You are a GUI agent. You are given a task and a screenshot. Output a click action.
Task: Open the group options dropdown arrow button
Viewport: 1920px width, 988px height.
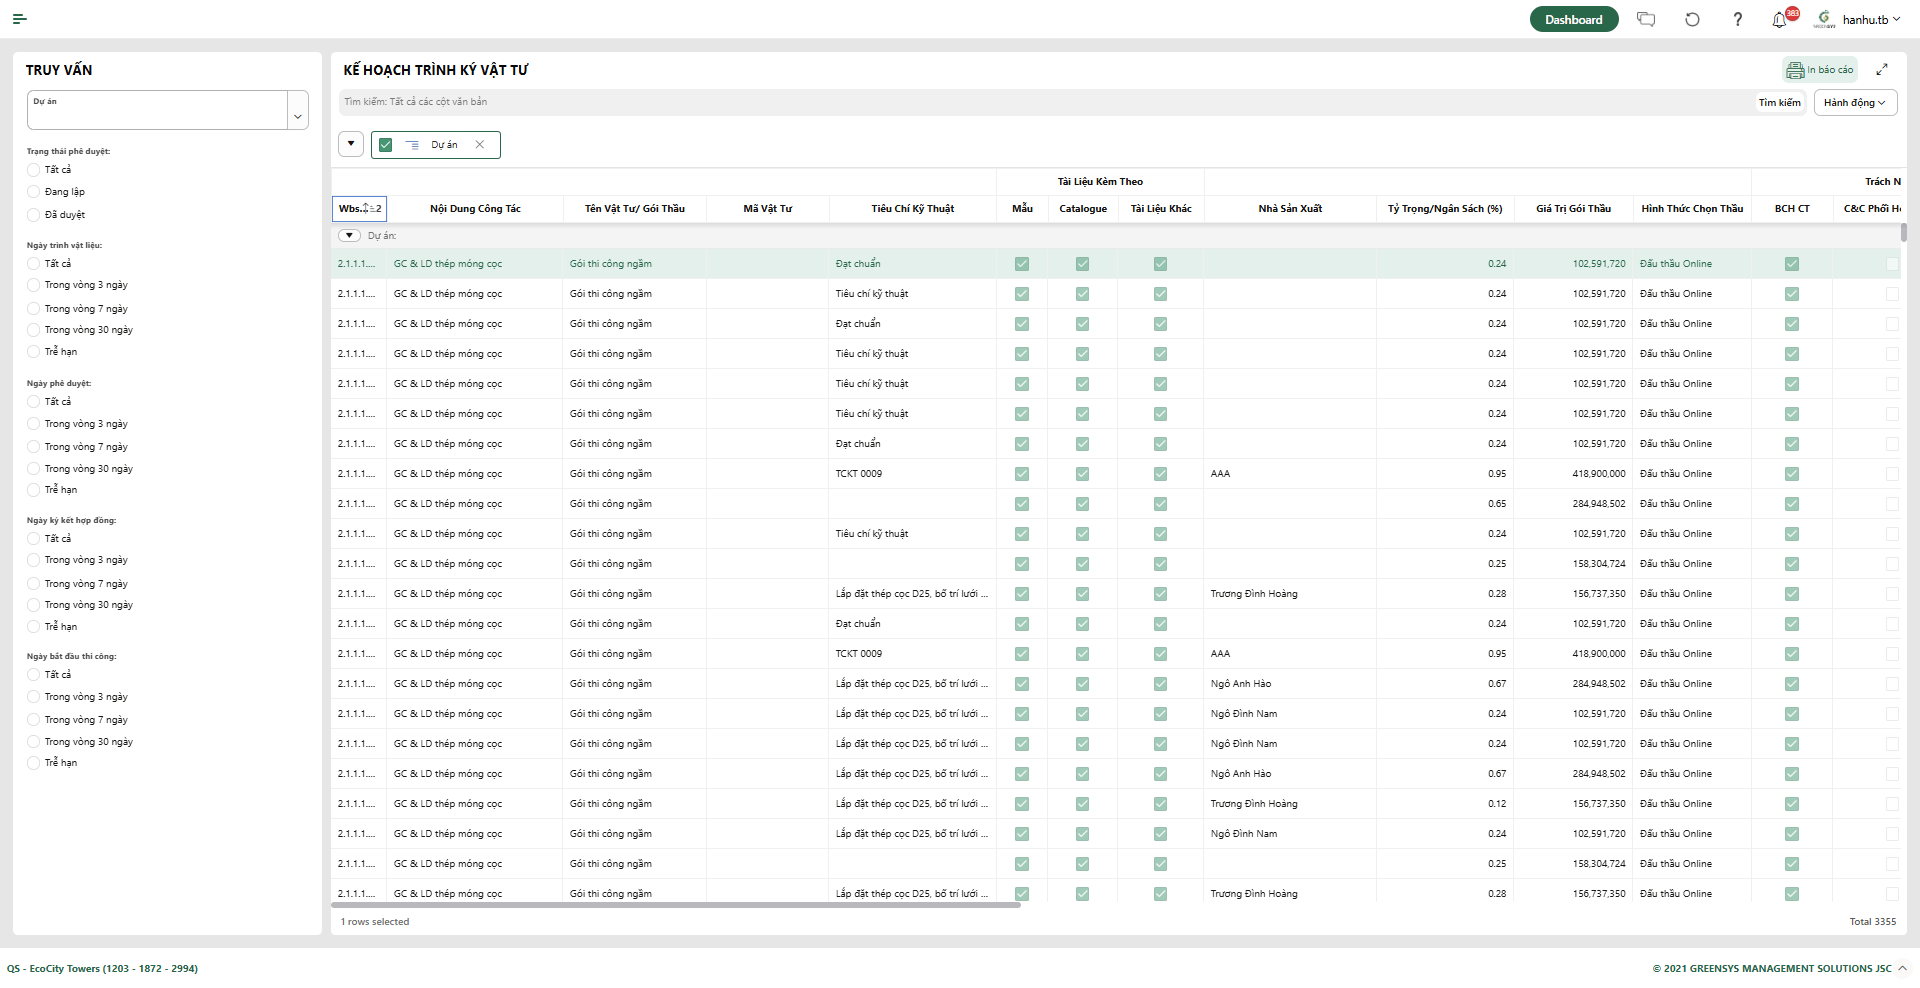click(x=351, y=144)
